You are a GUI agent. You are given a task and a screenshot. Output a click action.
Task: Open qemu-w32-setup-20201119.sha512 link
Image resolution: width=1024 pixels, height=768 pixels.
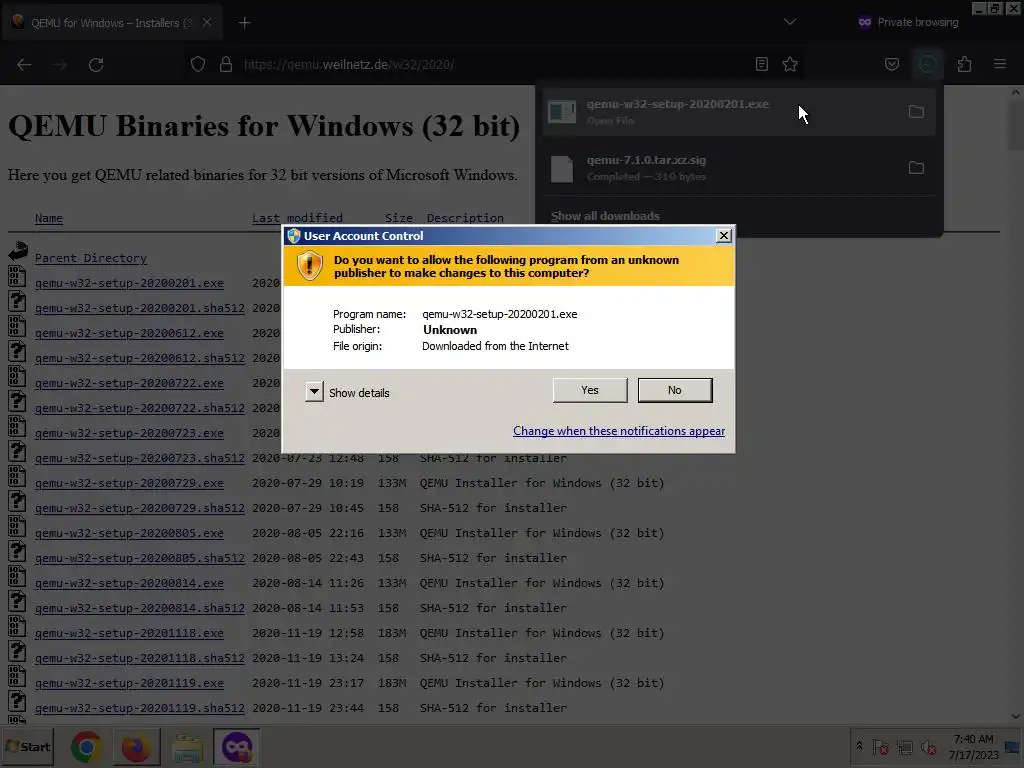(140, 708)
